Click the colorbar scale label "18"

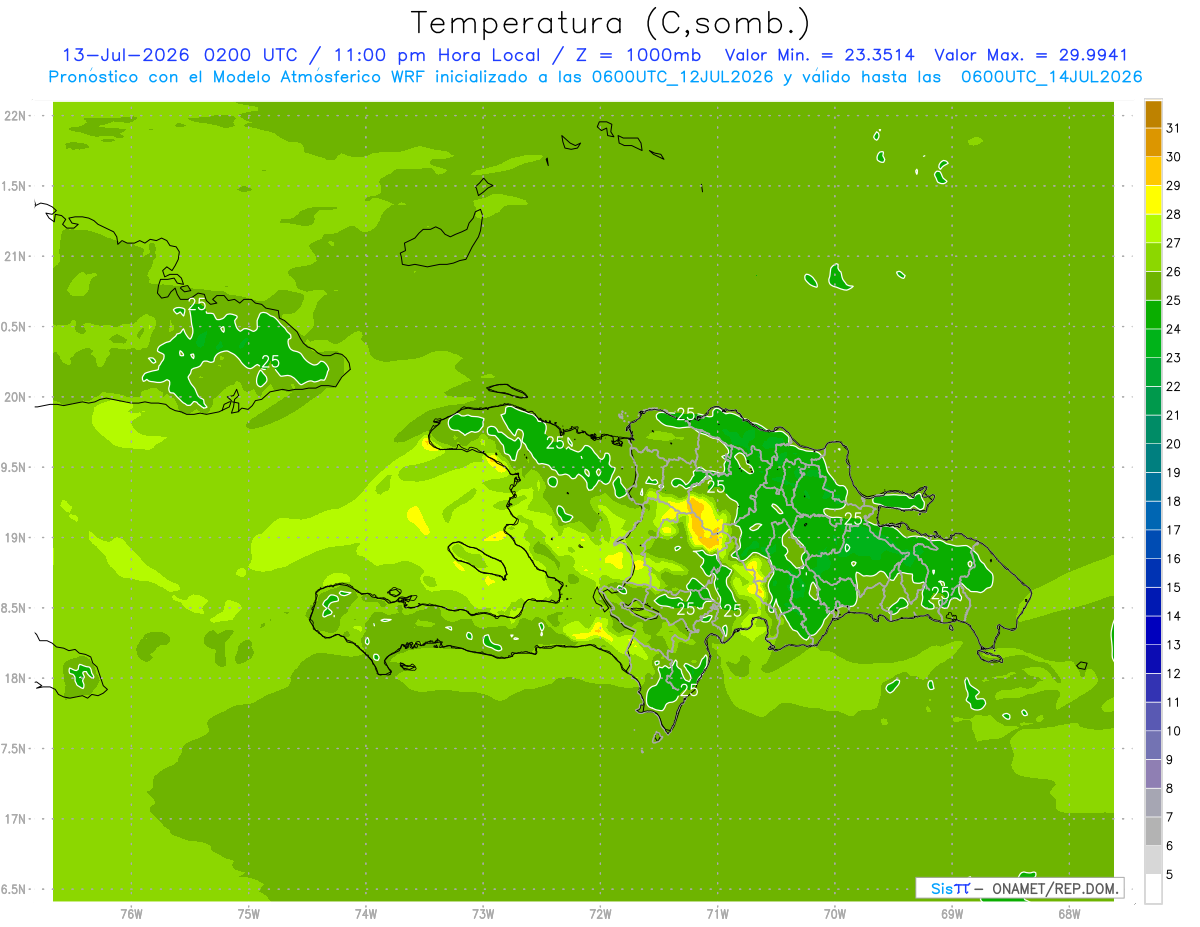tap(1173, 501)
